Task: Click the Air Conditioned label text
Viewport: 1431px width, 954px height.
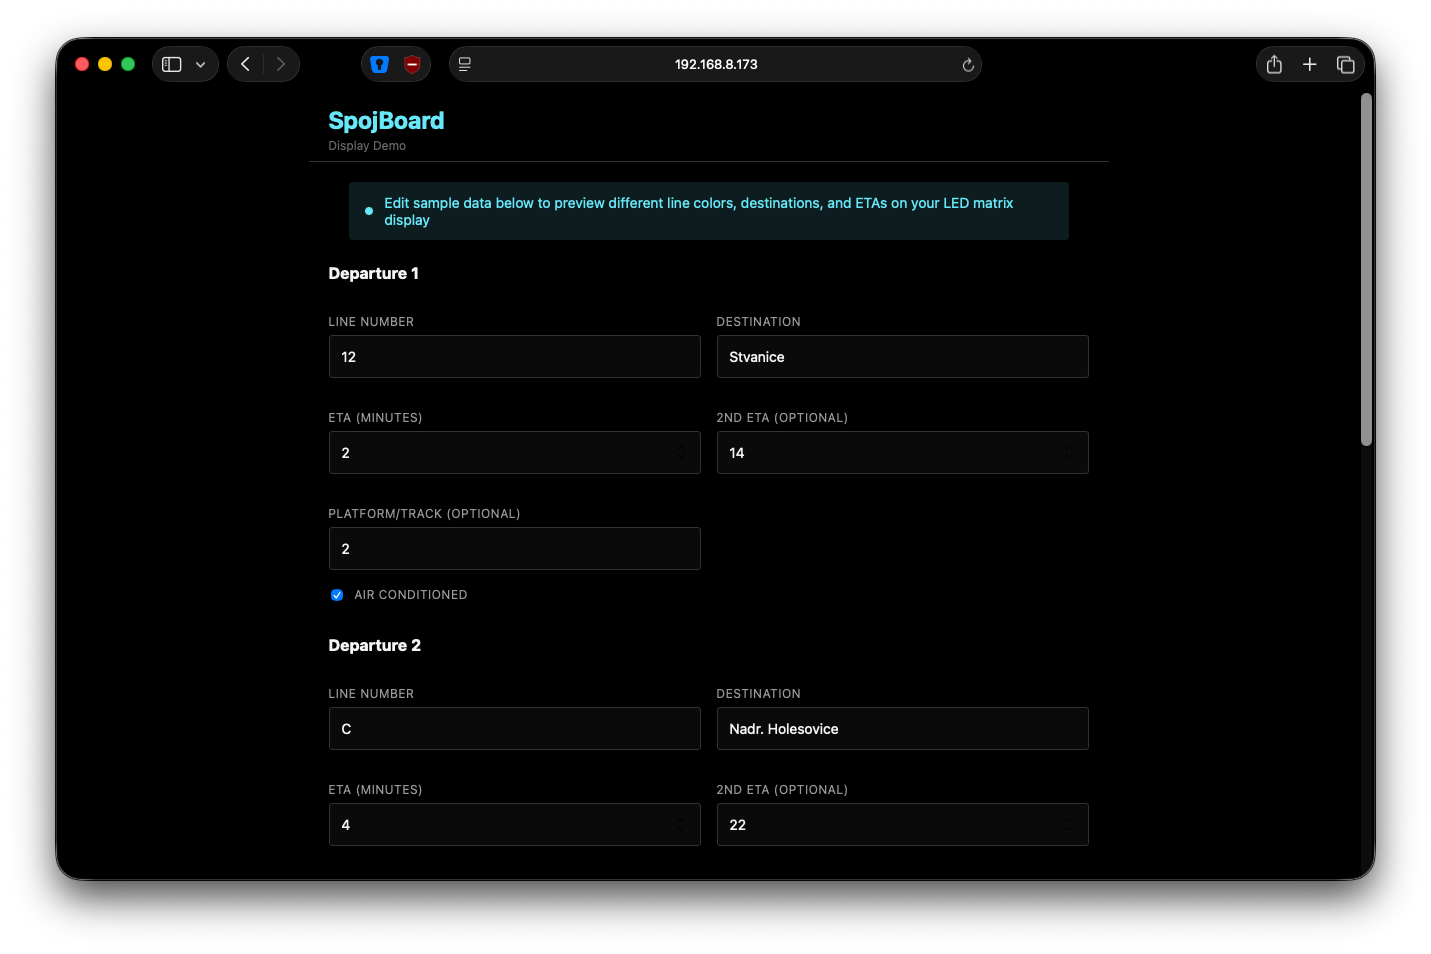Action: (x=410, y=595)
